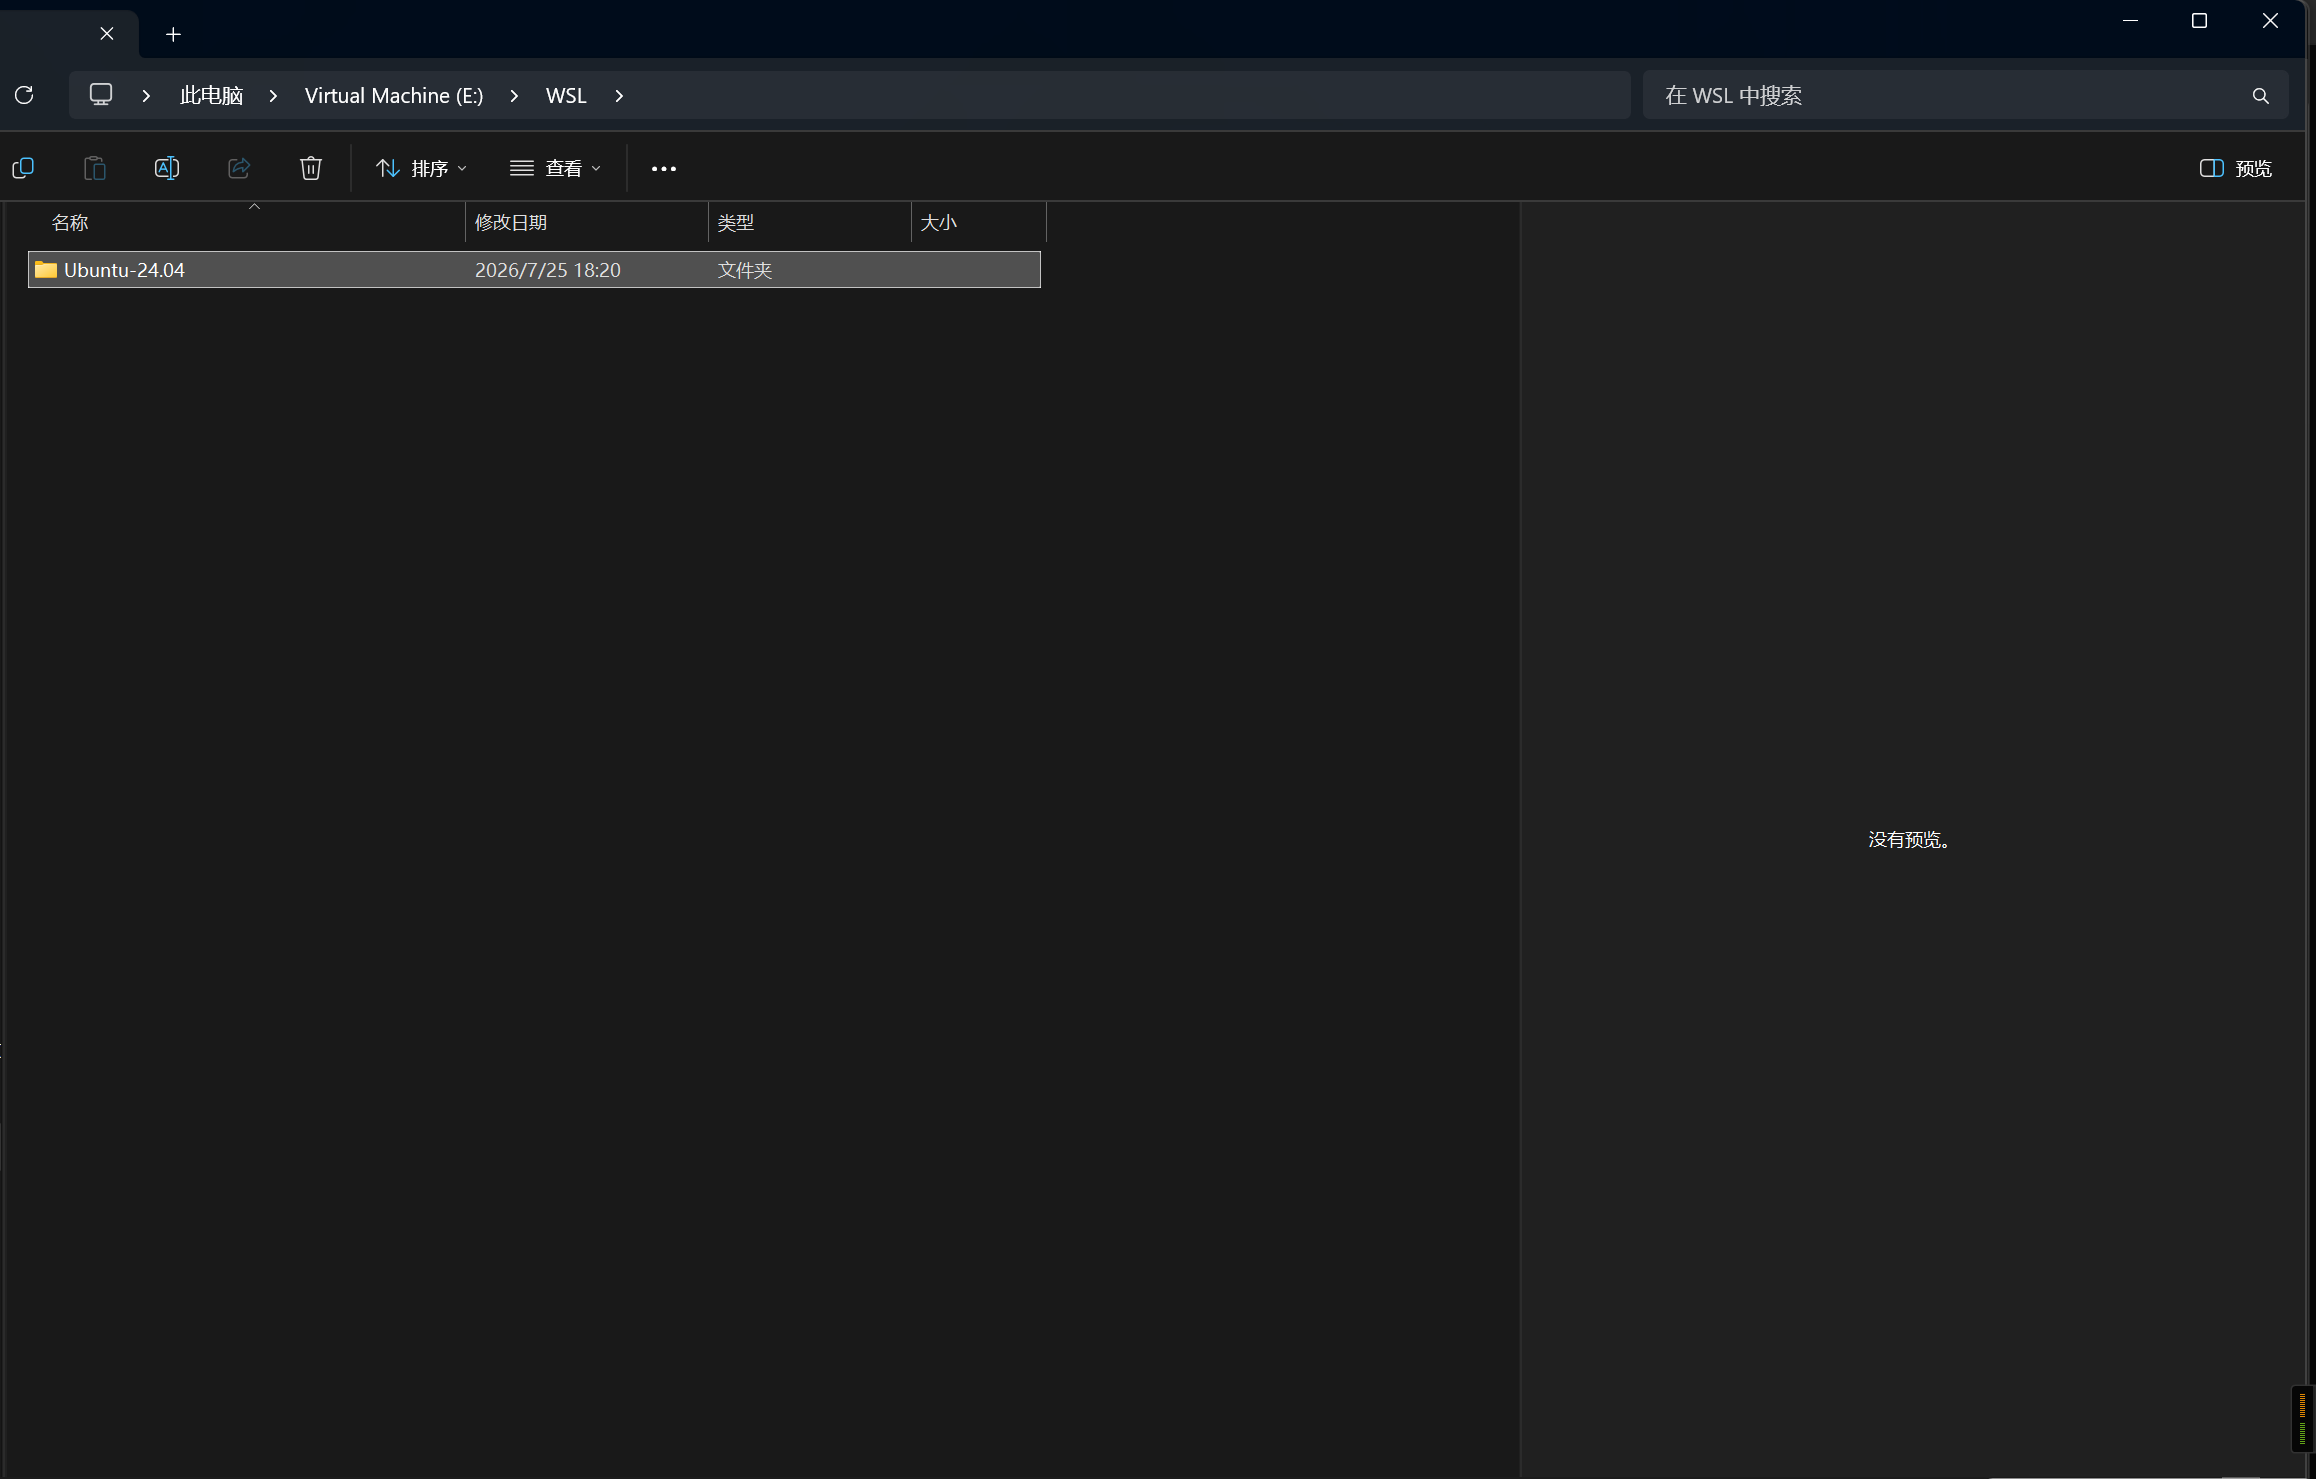Click the Rename icon in toolbar

click(167, 168)
